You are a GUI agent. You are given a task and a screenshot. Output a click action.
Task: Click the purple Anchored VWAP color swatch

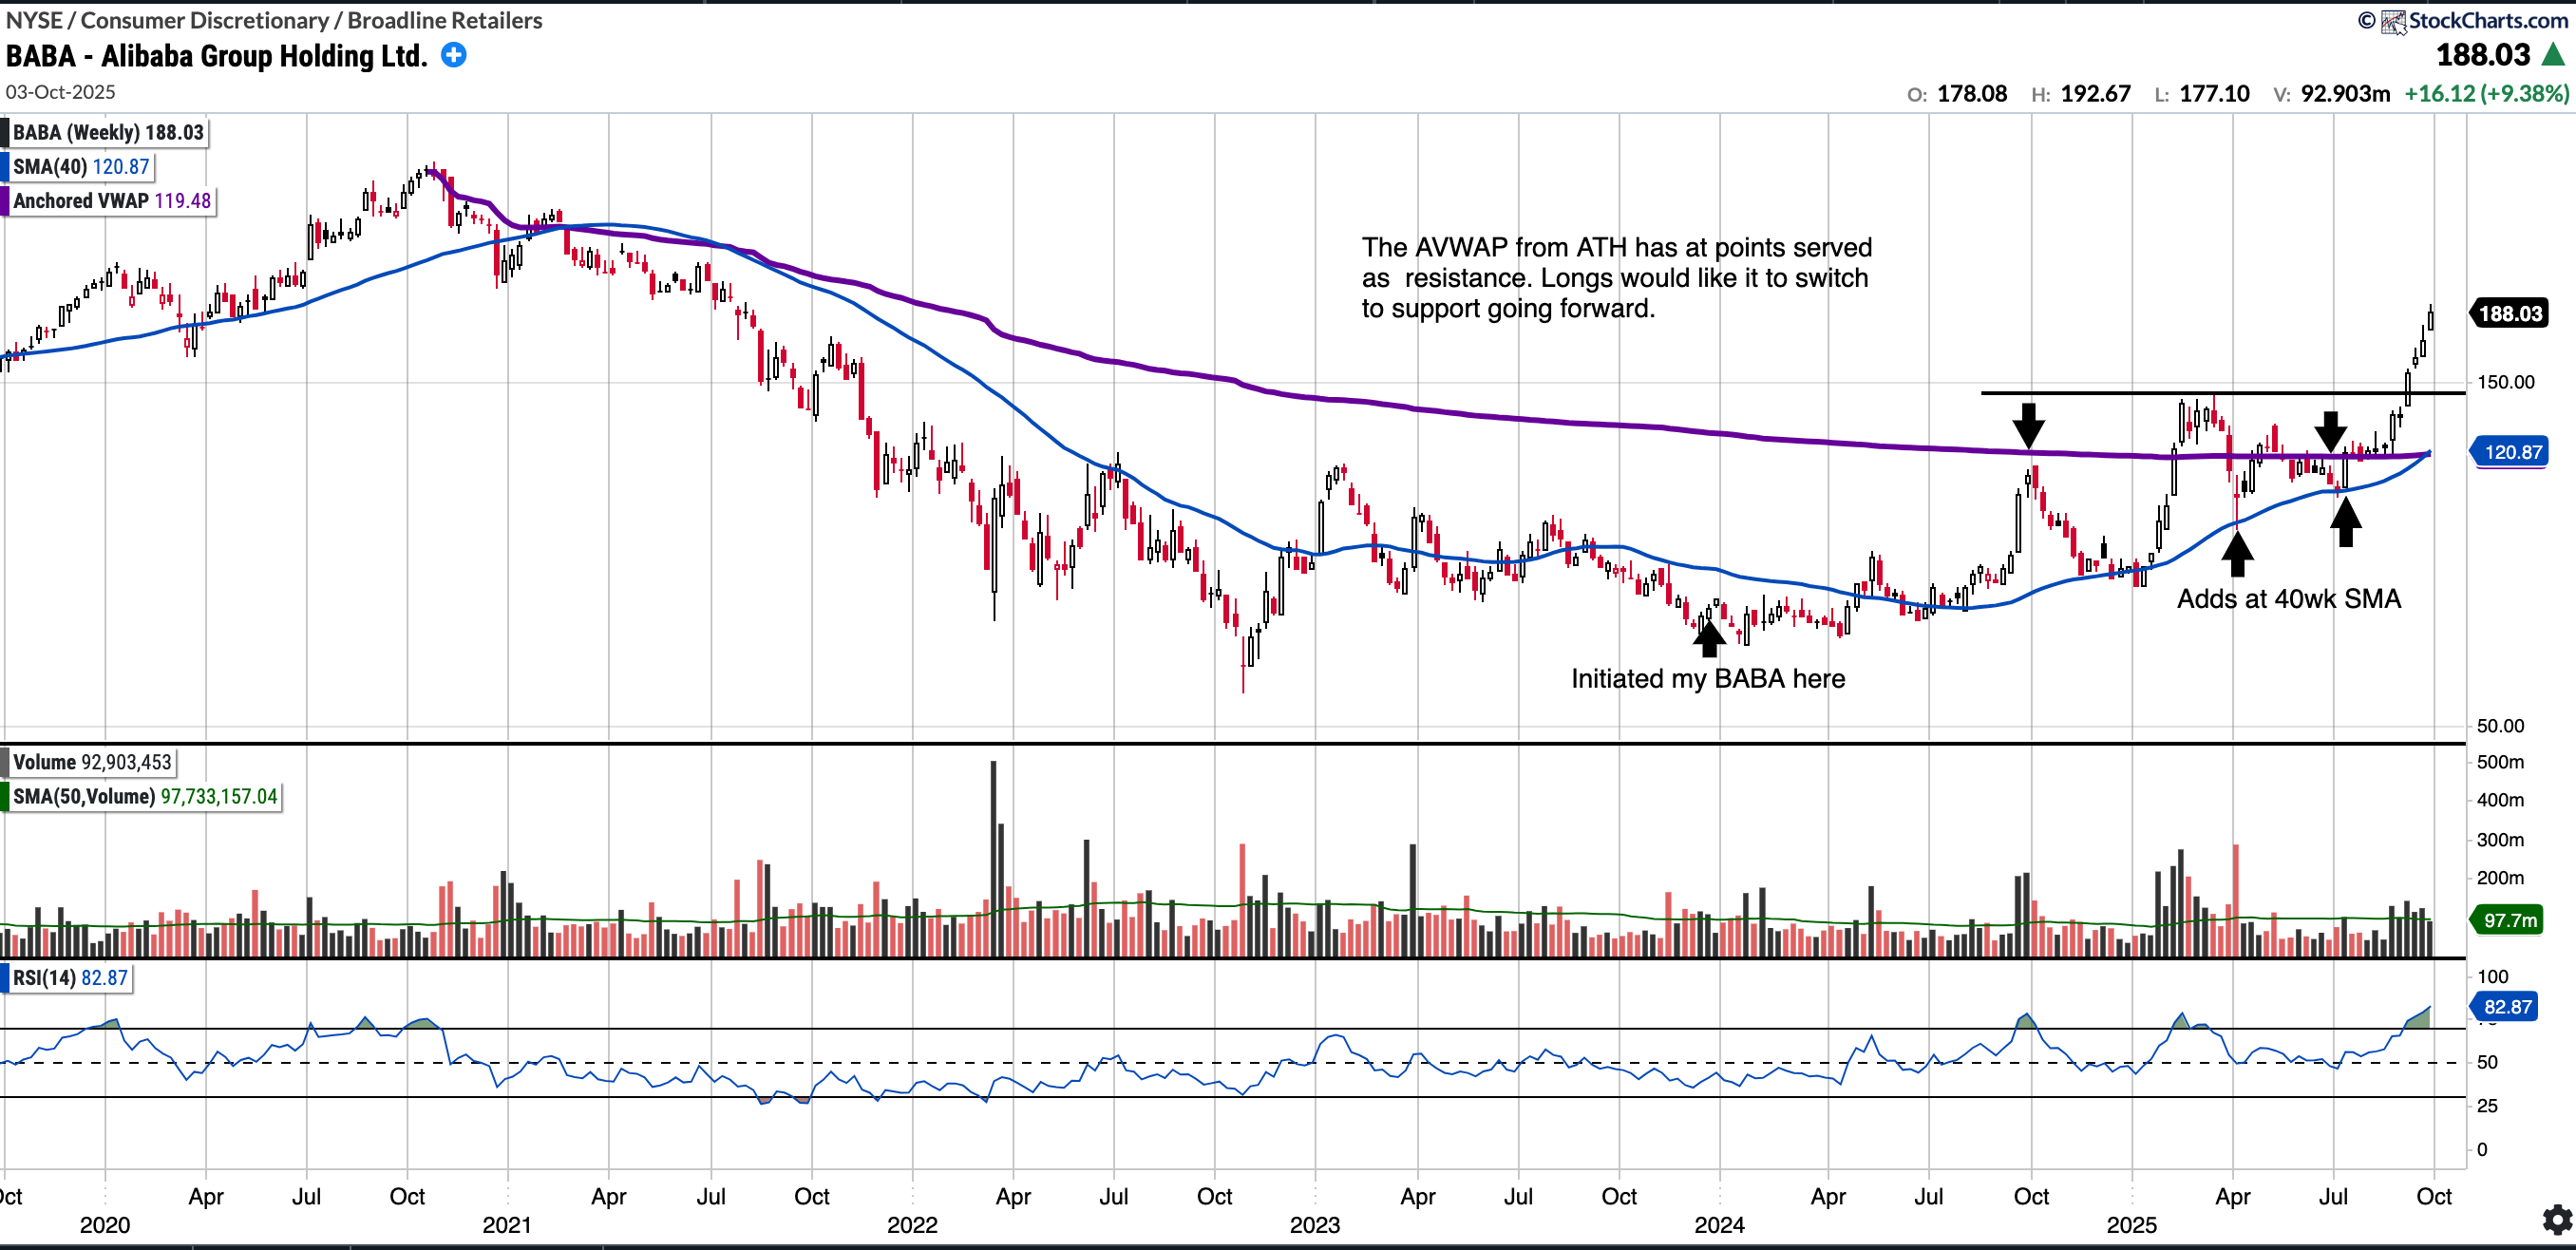click(x=5, y=201)
